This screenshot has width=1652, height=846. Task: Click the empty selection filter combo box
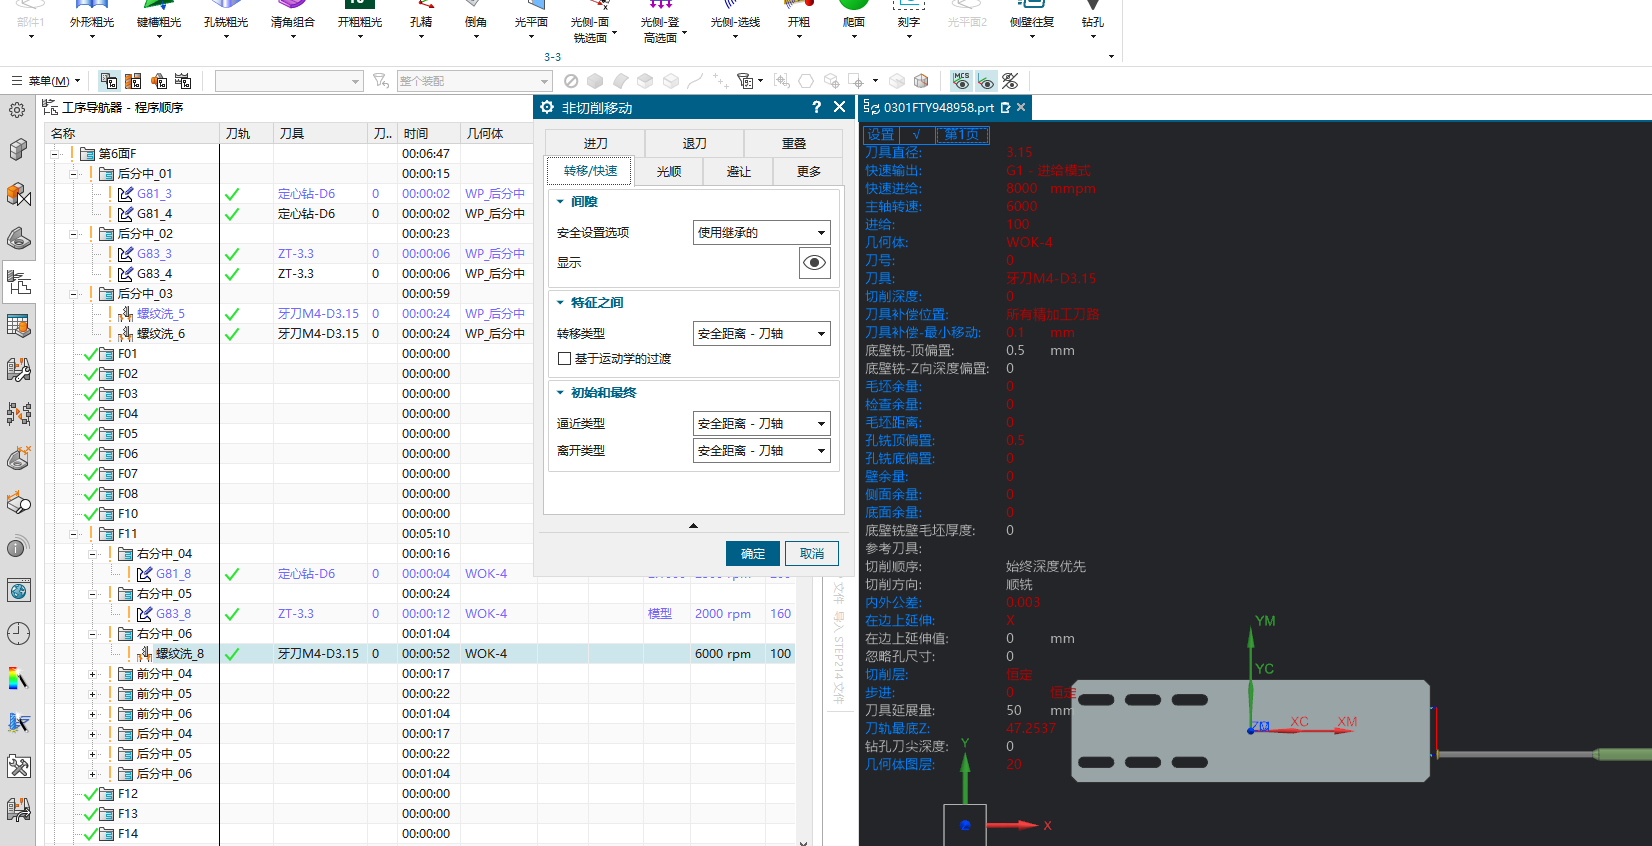coord(289,81)
